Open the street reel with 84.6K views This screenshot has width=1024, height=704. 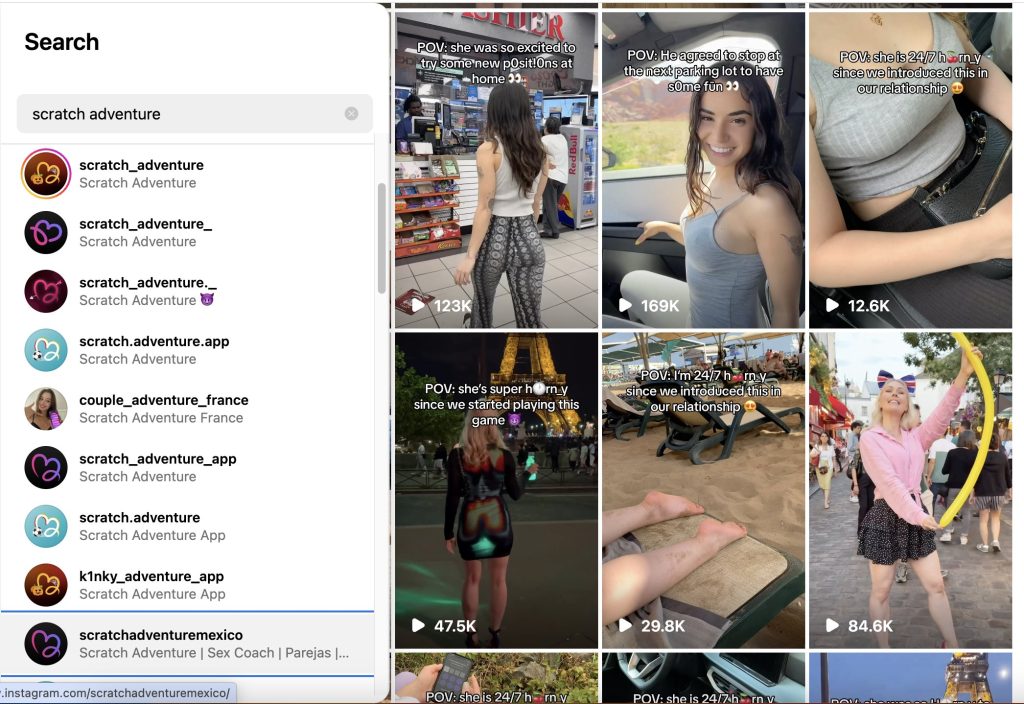point(910,490)
